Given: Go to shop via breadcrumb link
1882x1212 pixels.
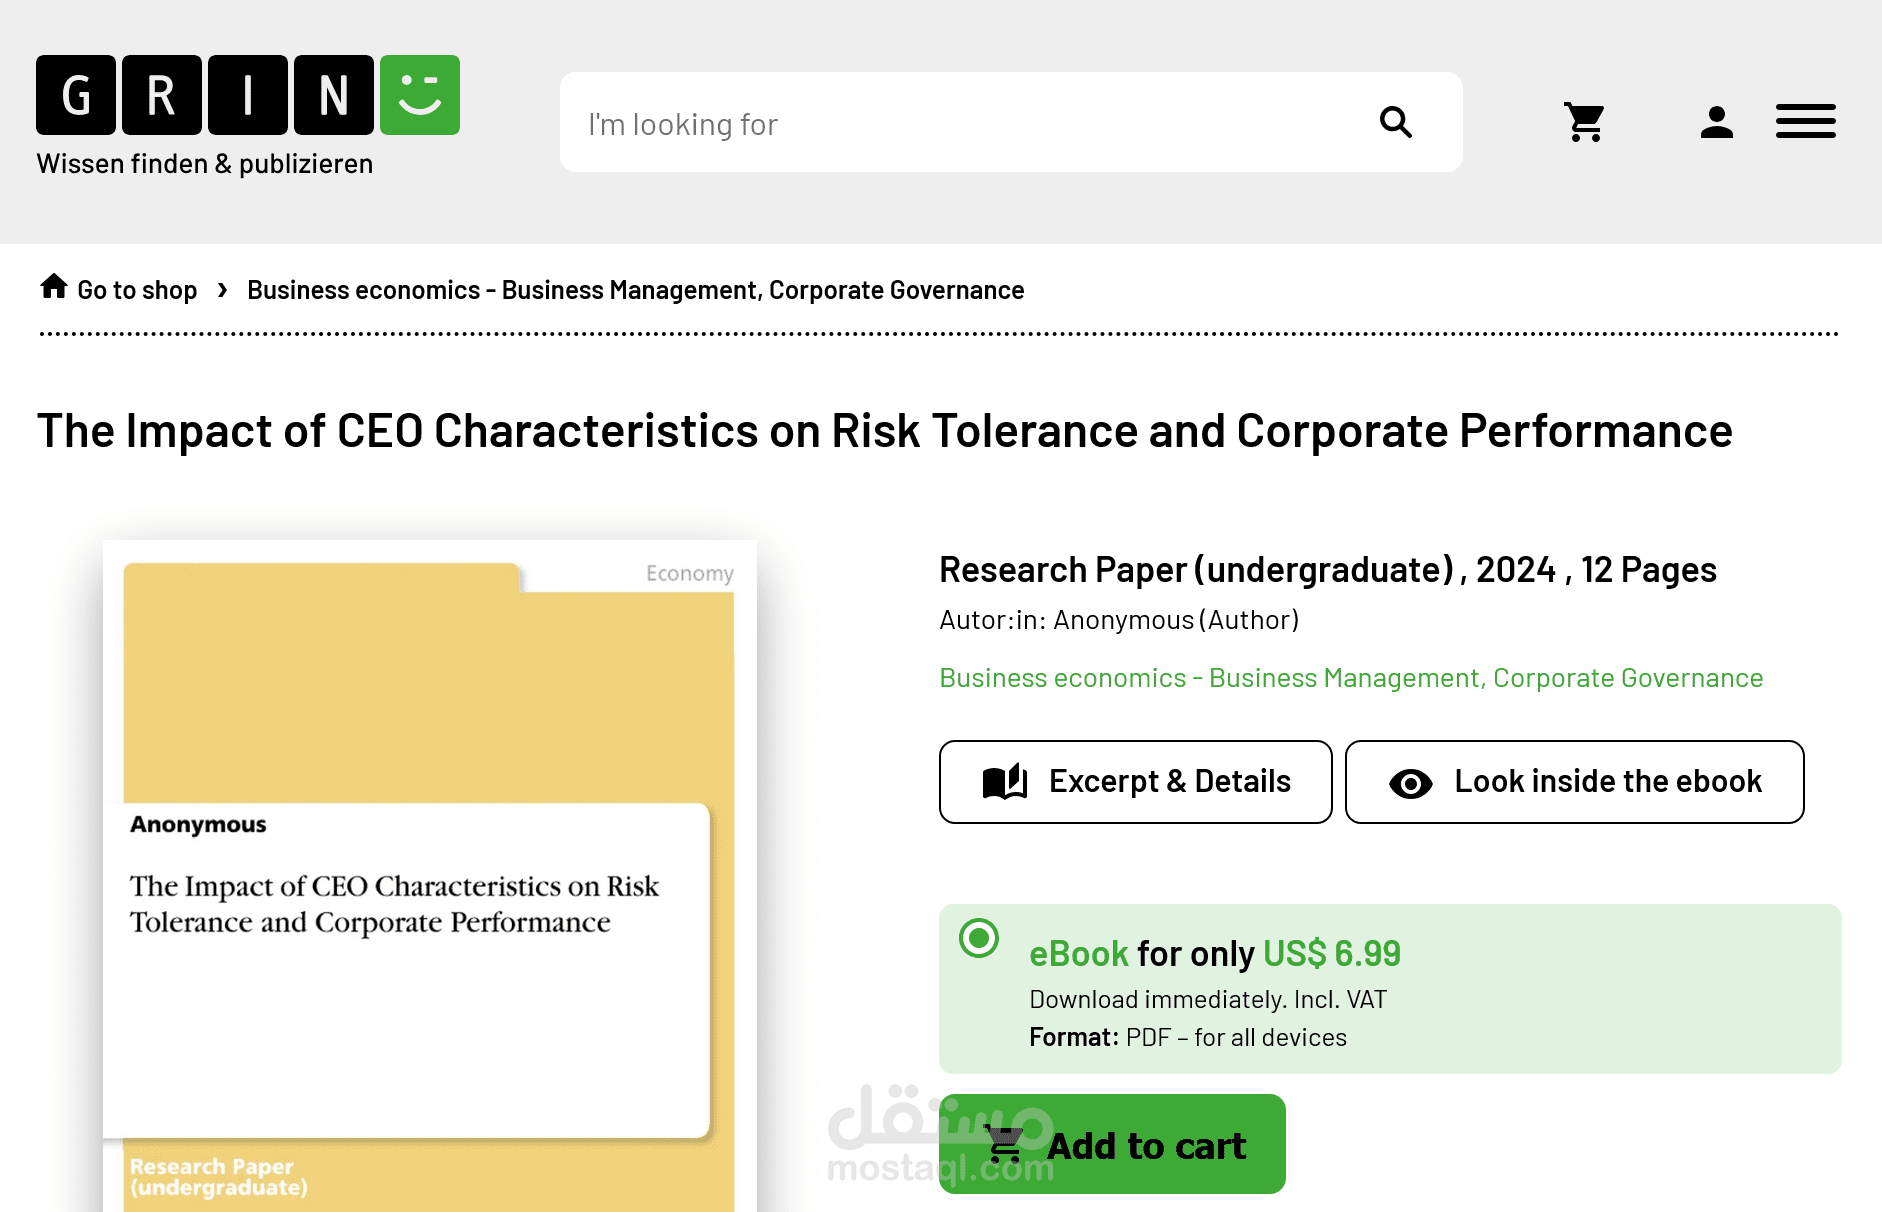Looking at the screenshot, I should [137, 290].
